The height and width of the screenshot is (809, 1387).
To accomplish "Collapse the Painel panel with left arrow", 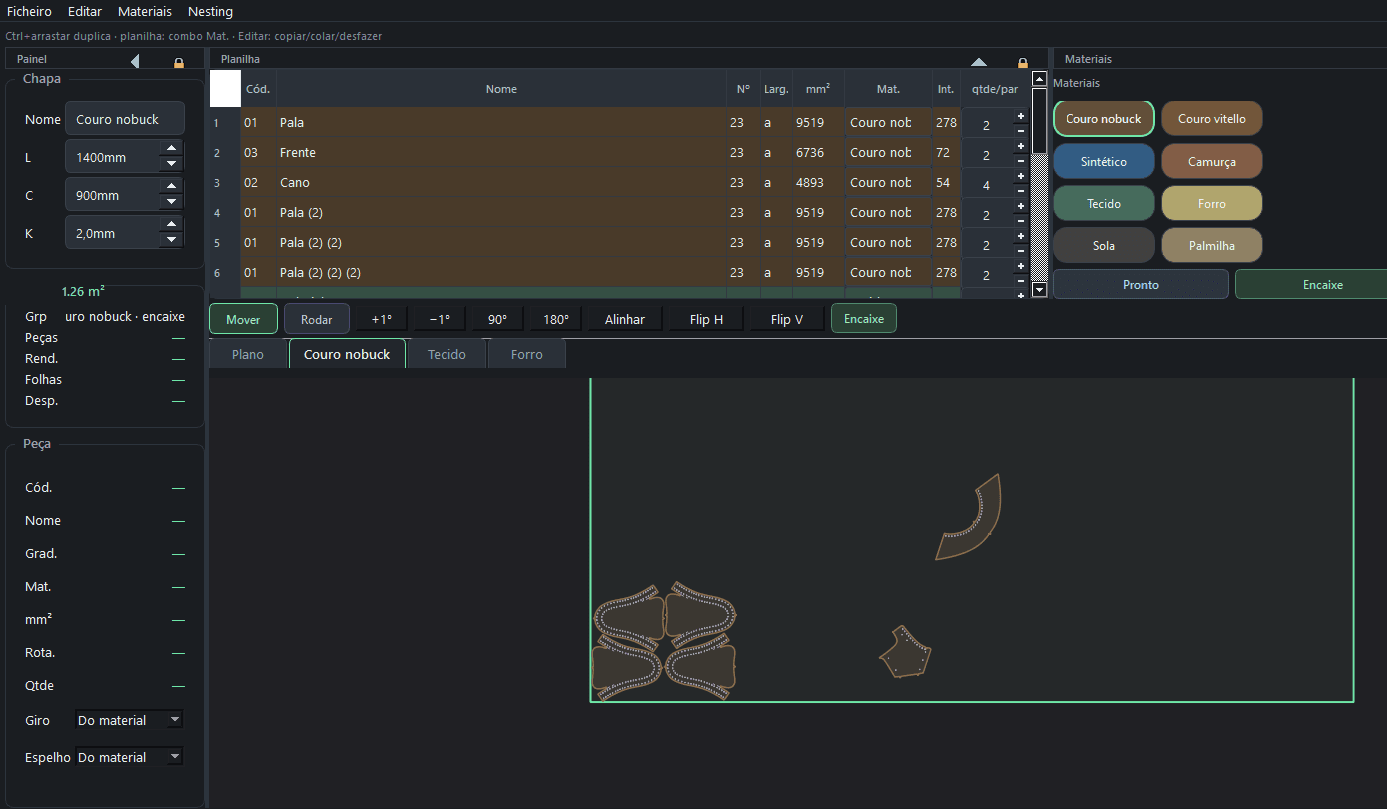I will pos(135,61).
